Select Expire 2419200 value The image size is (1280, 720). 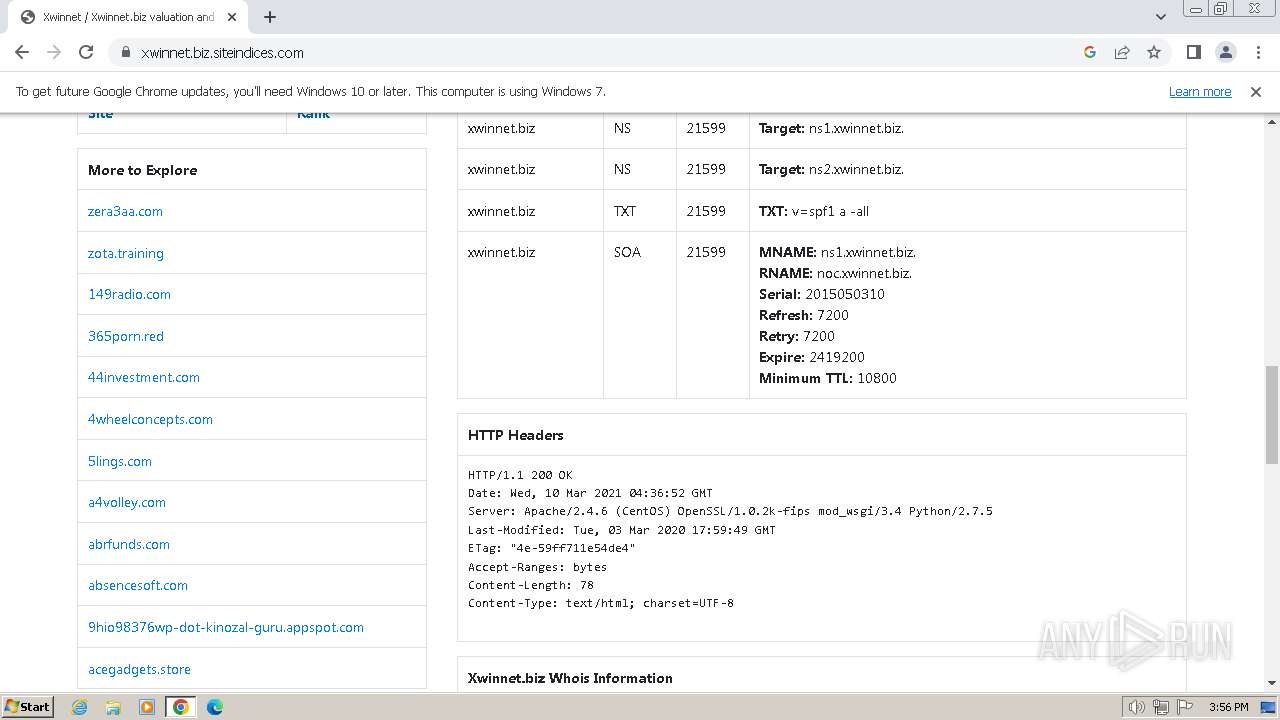(837, 357)
